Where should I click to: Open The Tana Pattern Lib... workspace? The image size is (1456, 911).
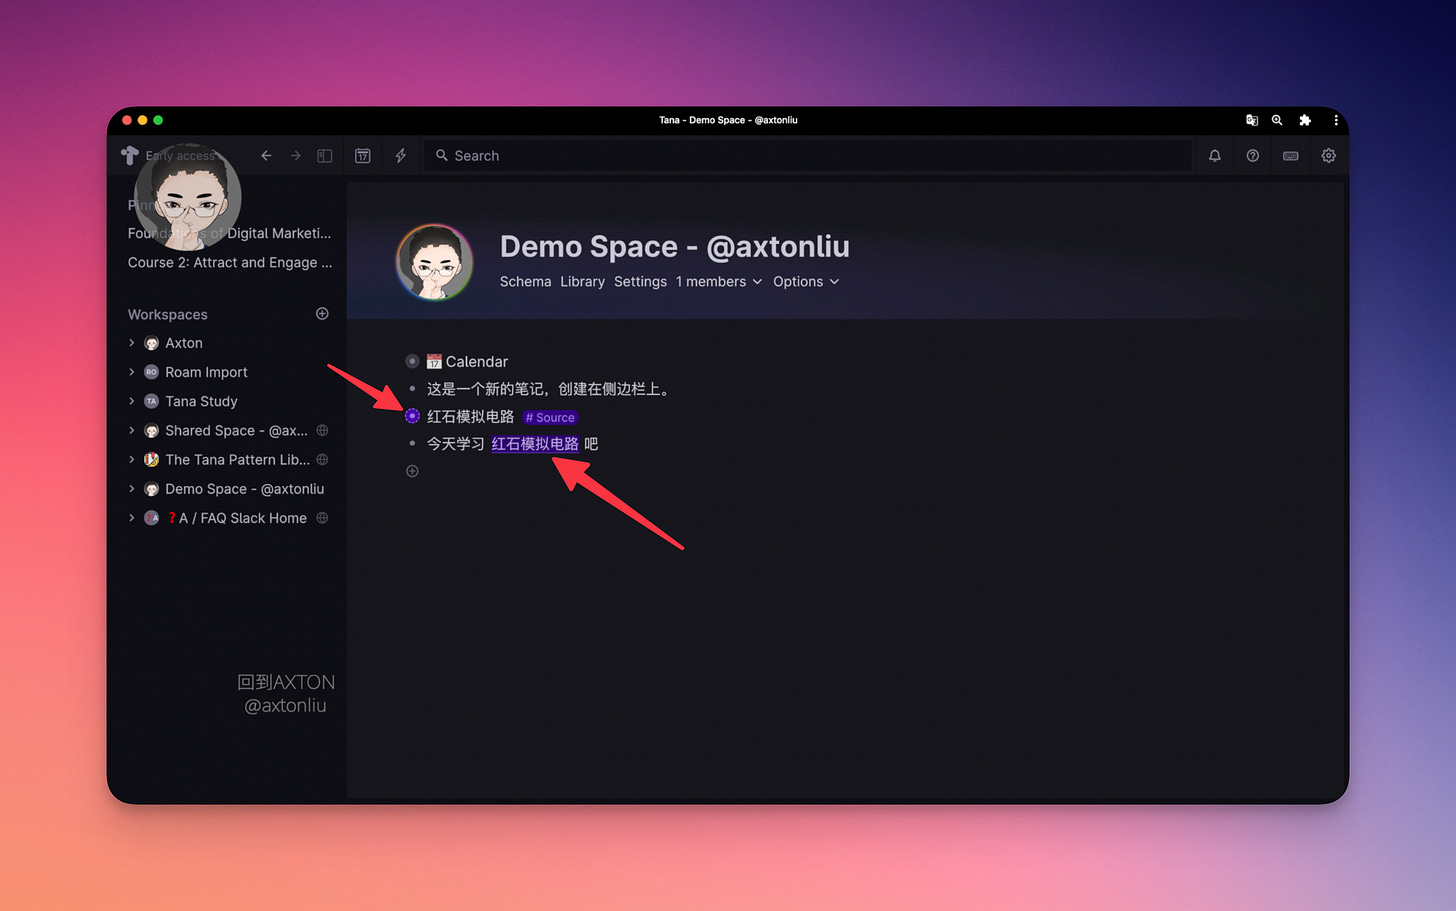coord(237,460)
